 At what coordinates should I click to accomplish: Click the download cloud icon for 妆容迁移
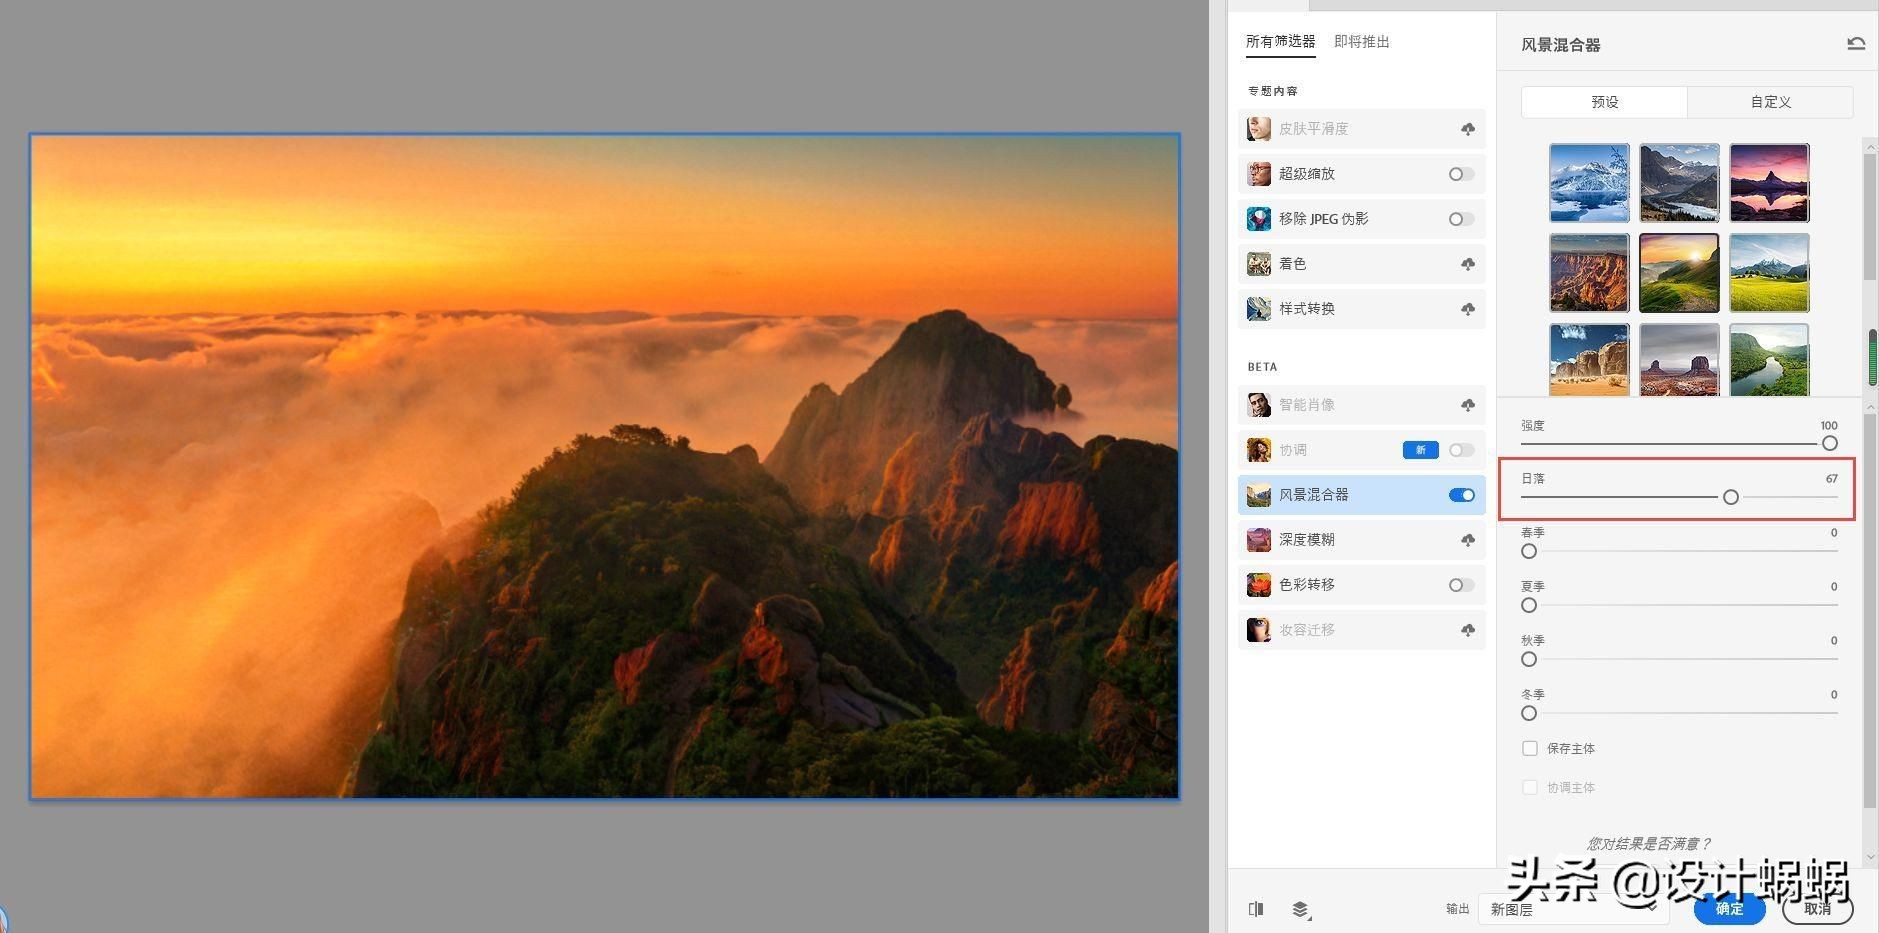(1466, 629)
